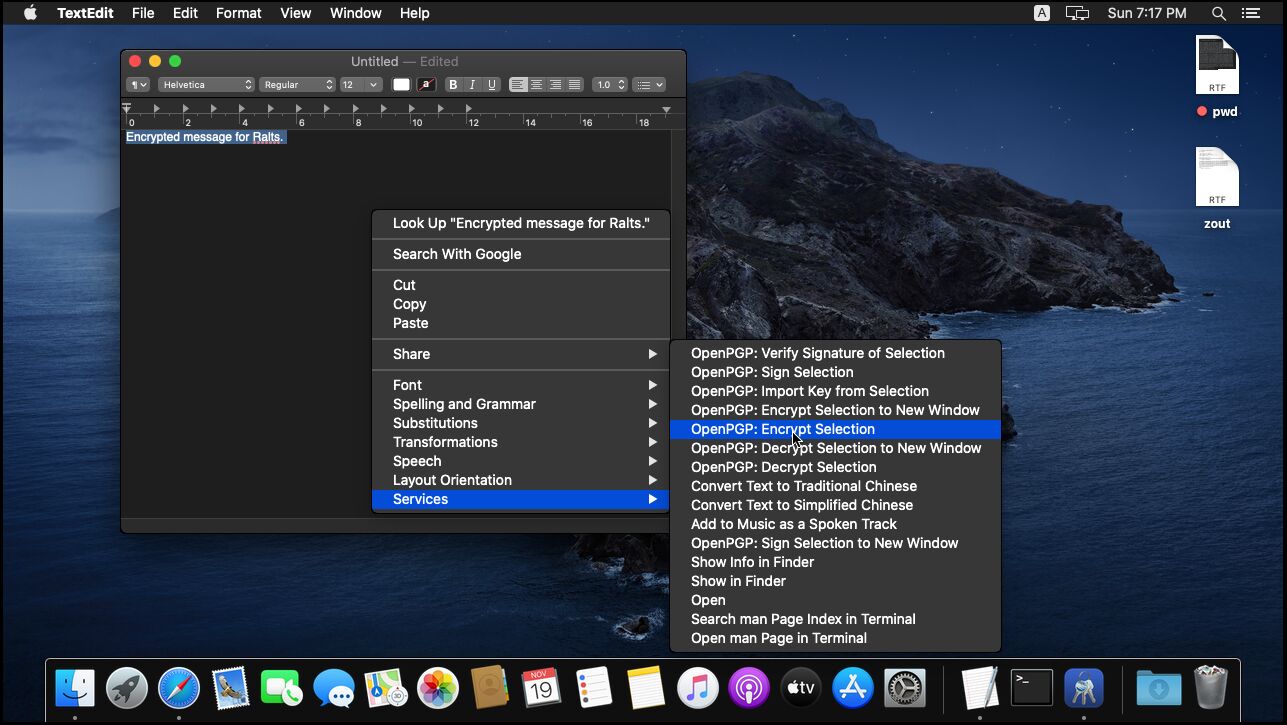Open GPG Keychain from the Dock
Screen dimensions: 1287x725
[1083, 688]
